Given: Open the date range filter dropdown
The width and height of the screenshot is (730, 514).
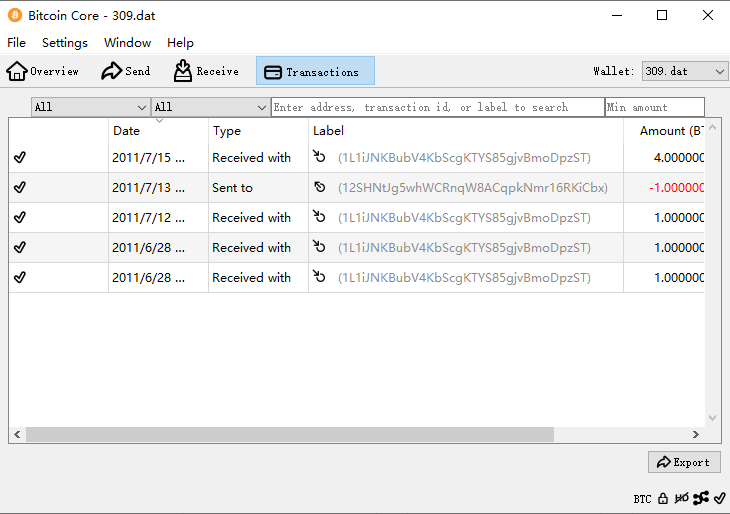Looking at the screenshot, I should [x=90, y=107].
